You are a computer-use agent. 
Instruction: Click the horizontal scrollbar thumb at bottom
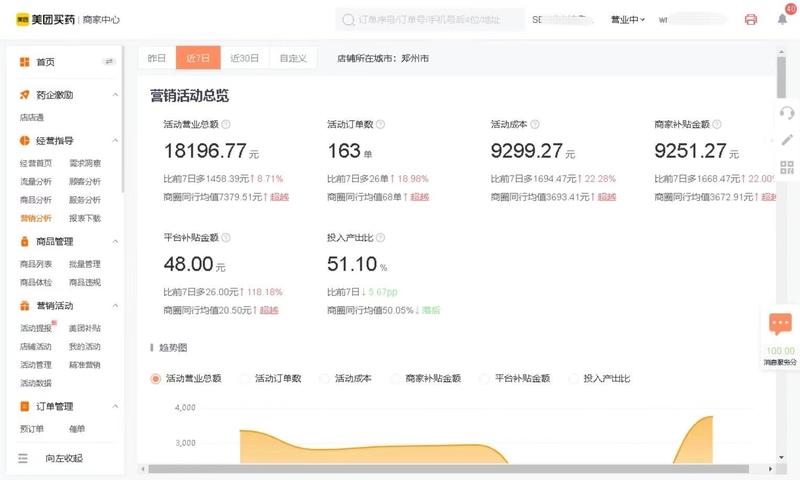[448, 469]
